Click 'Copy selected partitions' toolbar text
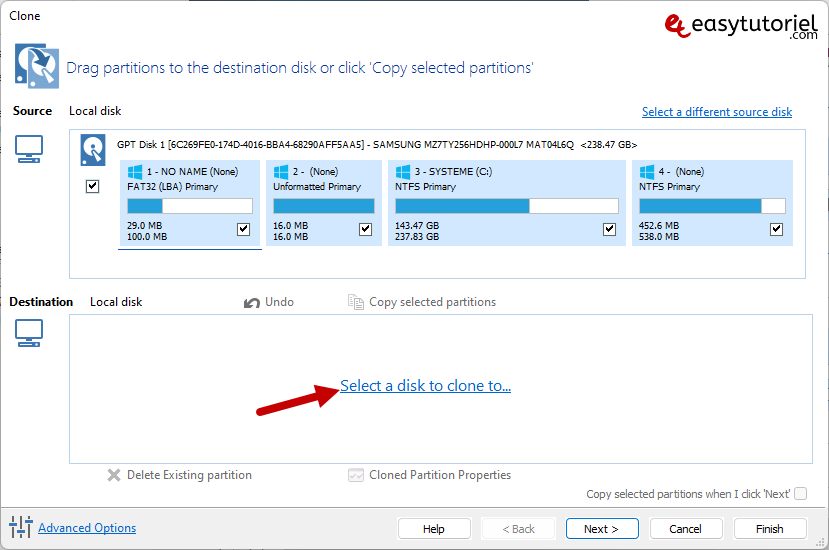This screenshot has height=550, width=829. (432, 302)
